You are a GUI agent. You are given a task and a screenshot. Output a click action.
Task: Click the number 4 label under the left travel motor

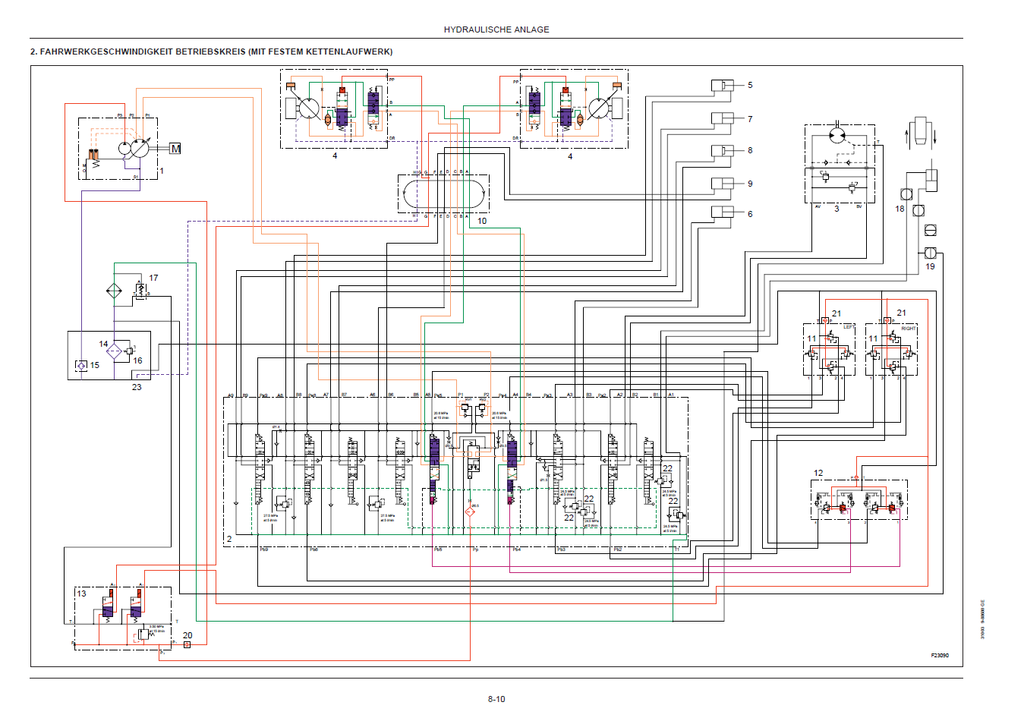click(x=335, y=156)
